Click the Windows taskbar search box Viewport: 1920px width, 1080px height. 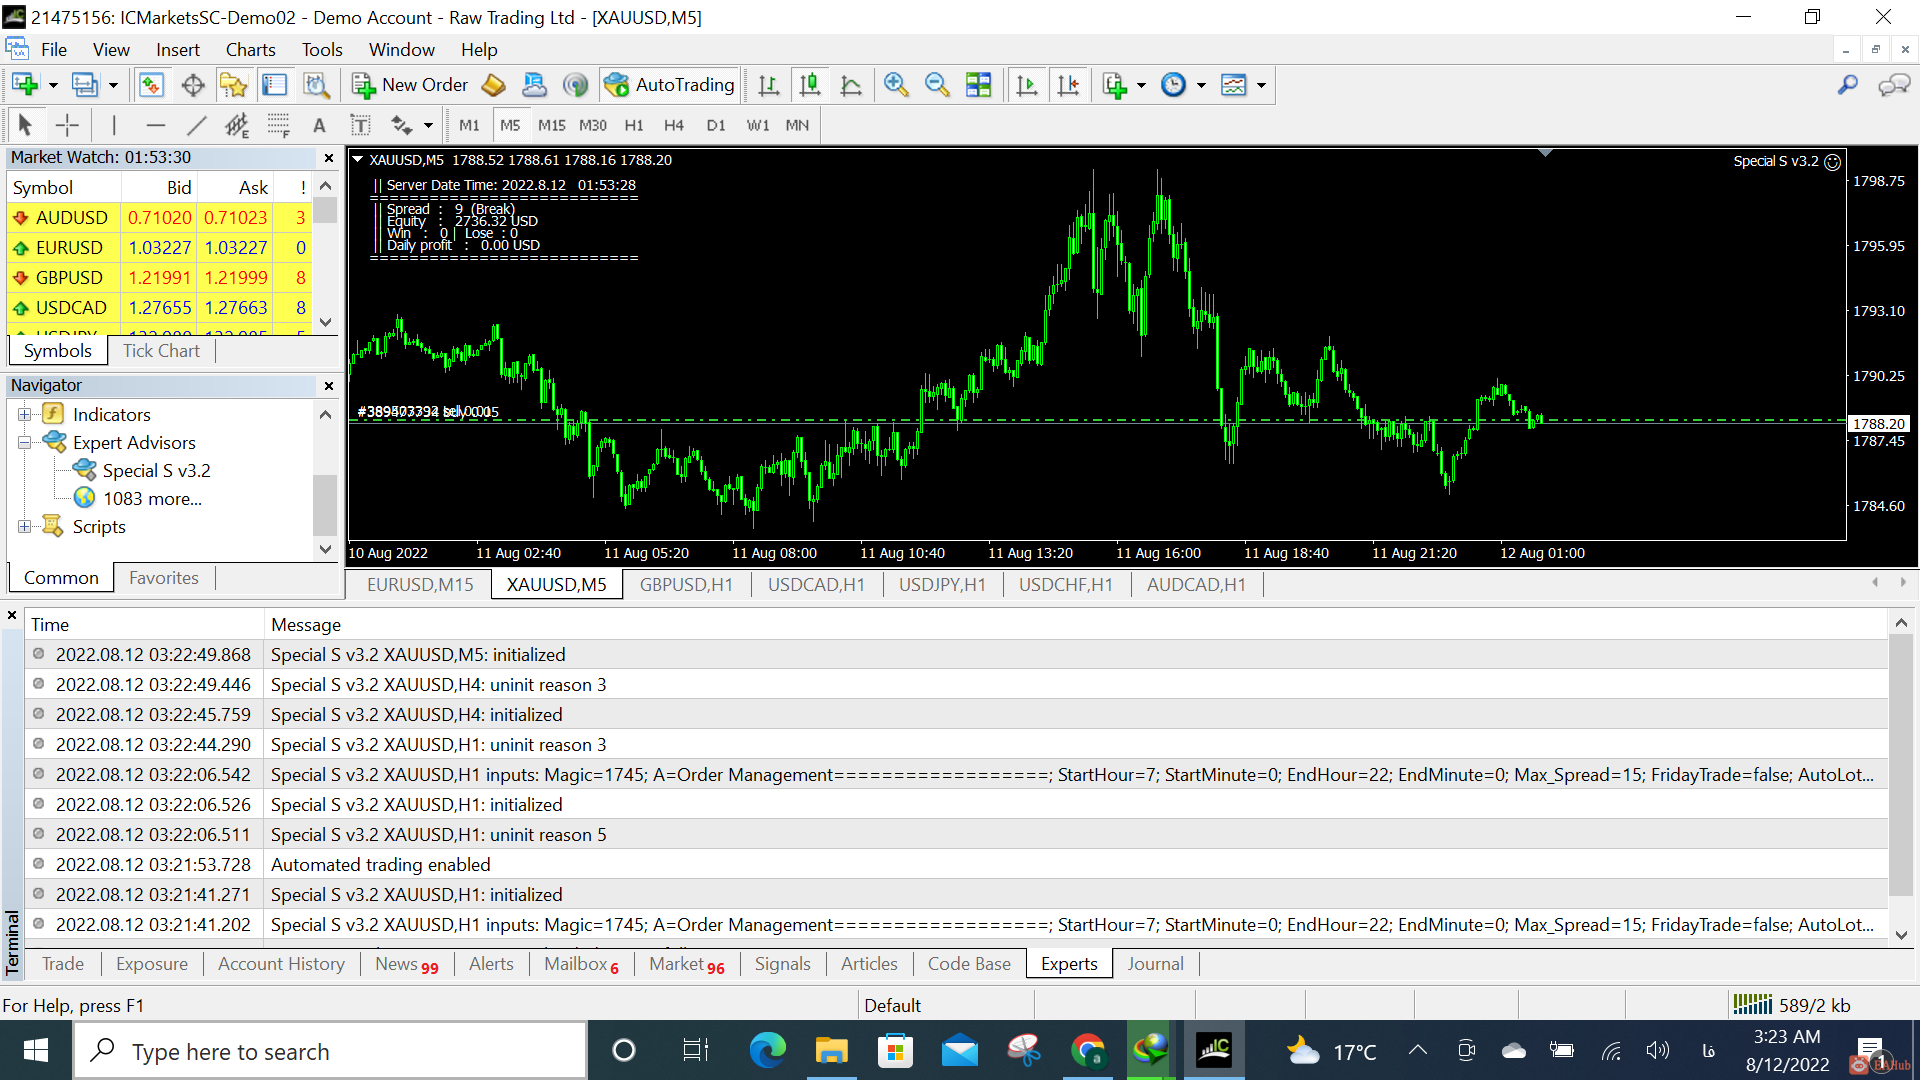tap(330, 1051)
